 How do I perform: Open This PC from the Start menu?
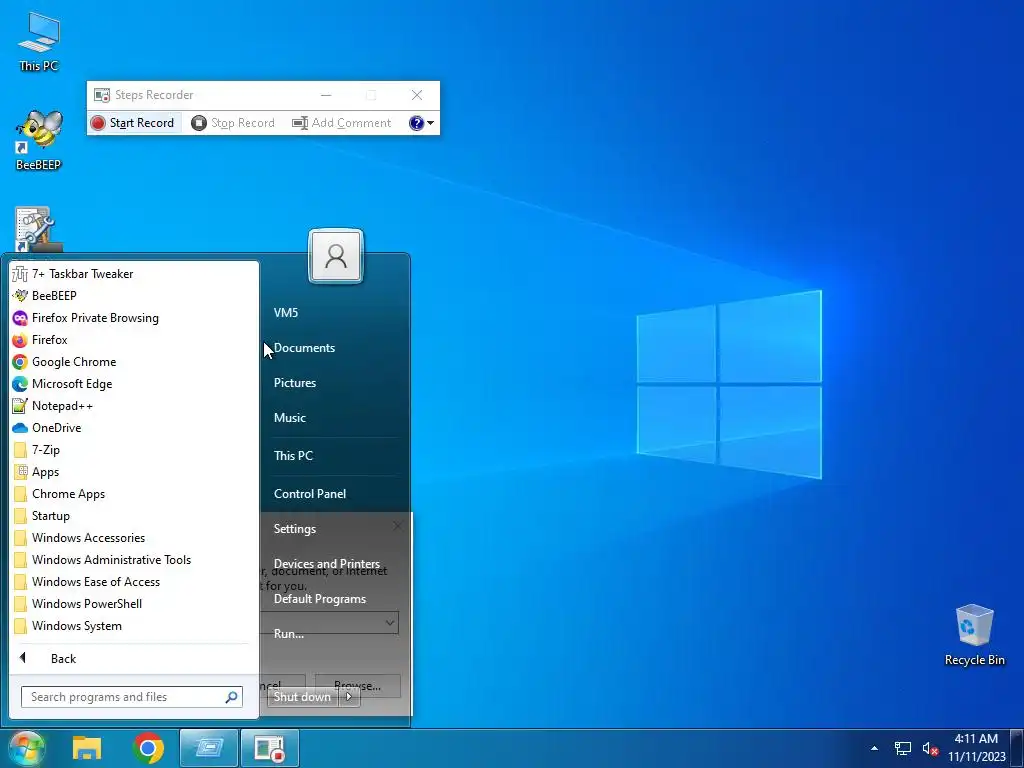(293, 456)
